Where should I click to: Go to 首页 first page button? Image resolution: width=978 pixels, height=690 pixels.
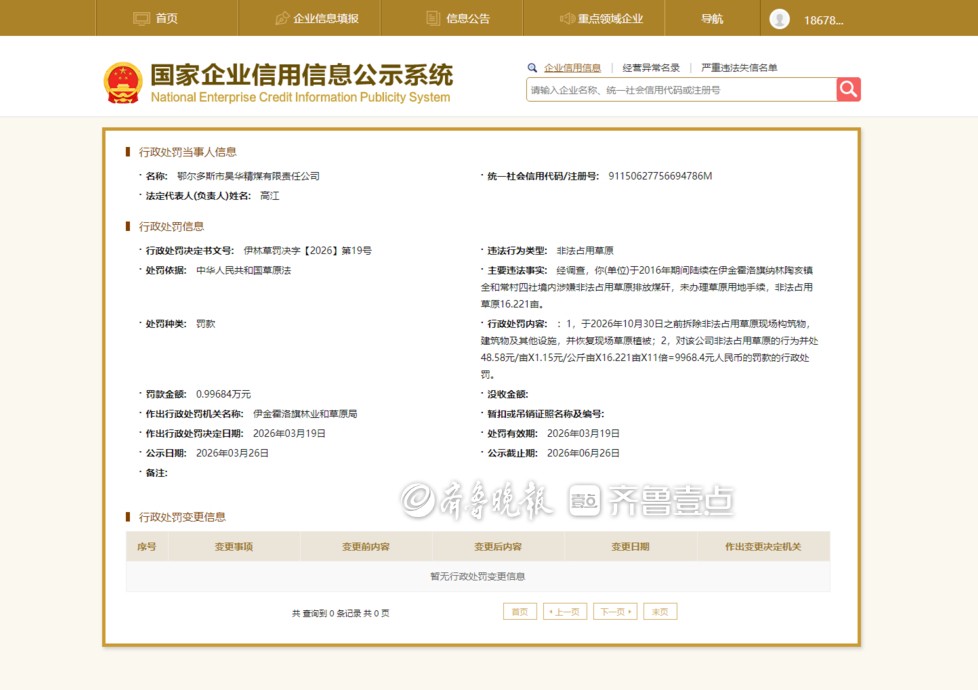tap(519, 612)
